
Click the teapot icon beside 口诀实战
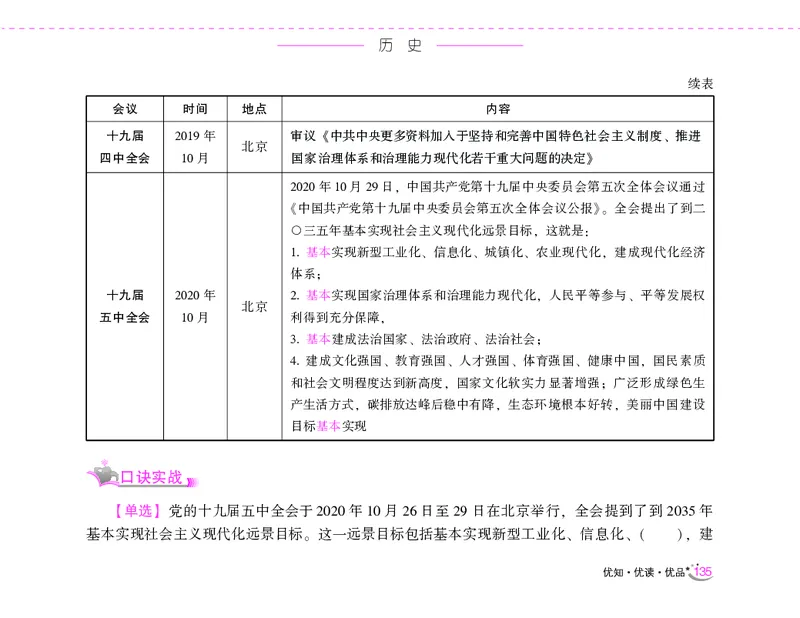point(104,473)
